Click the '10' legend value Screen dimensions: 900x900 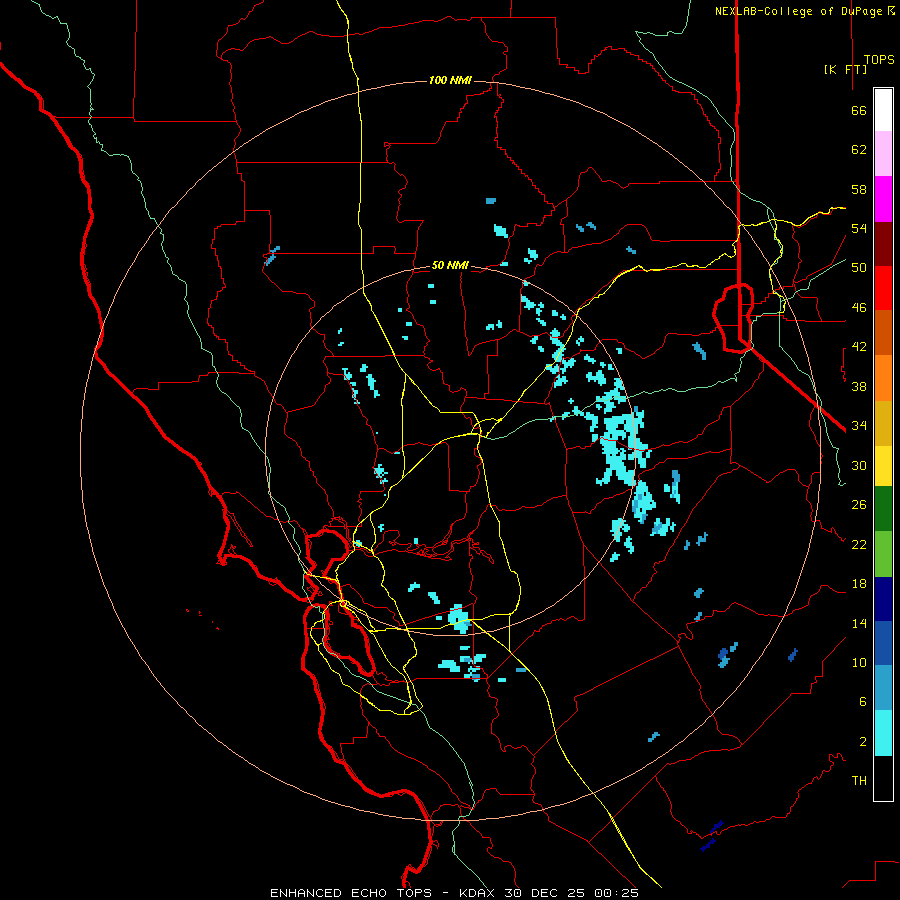pyautogui.click(x=859, y=662)
